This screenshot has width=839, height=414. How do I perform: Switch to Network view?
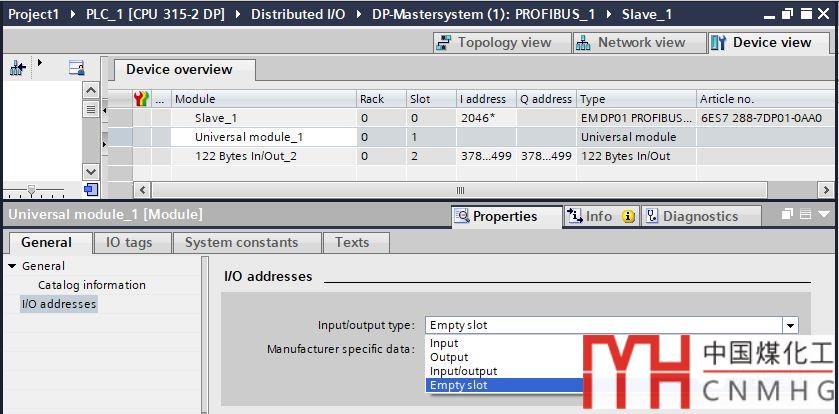(632, 43)
